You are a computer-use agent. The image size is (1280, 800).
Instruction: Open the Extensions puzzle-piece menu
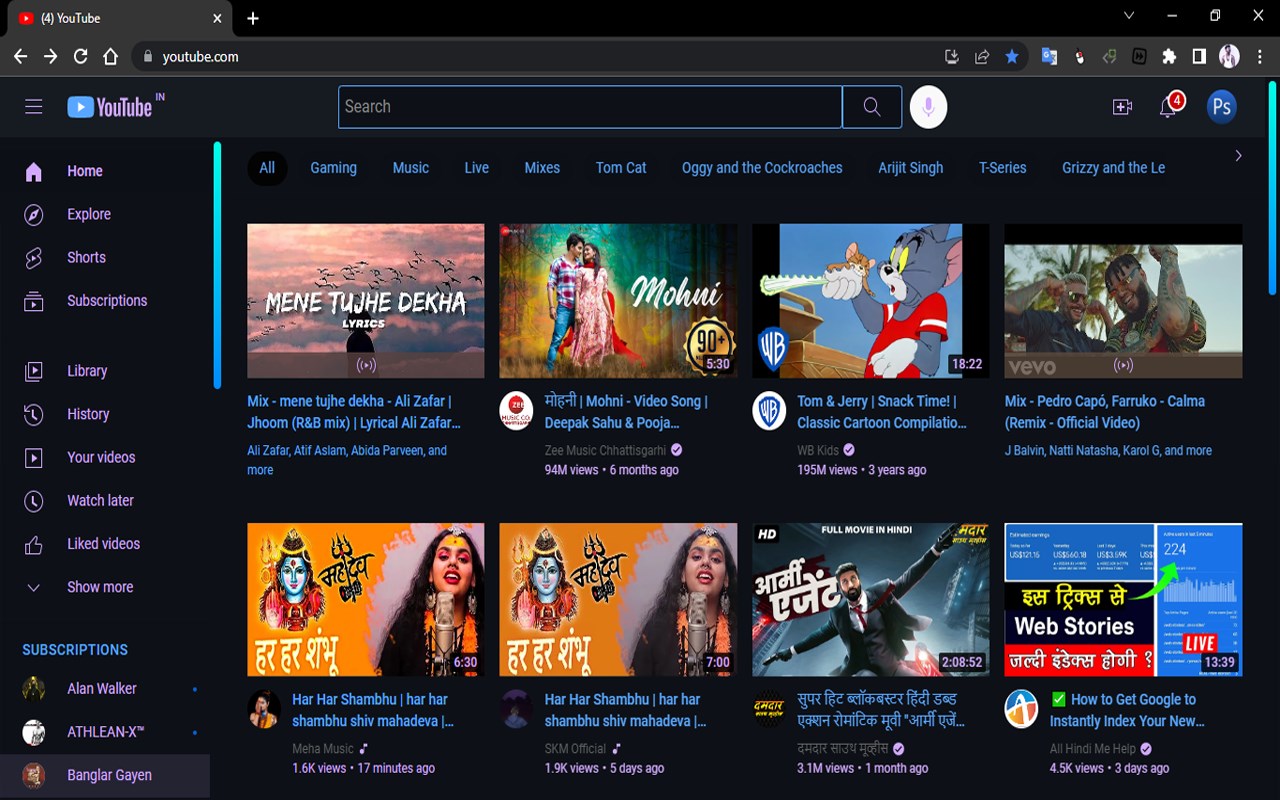[1169, 57]
